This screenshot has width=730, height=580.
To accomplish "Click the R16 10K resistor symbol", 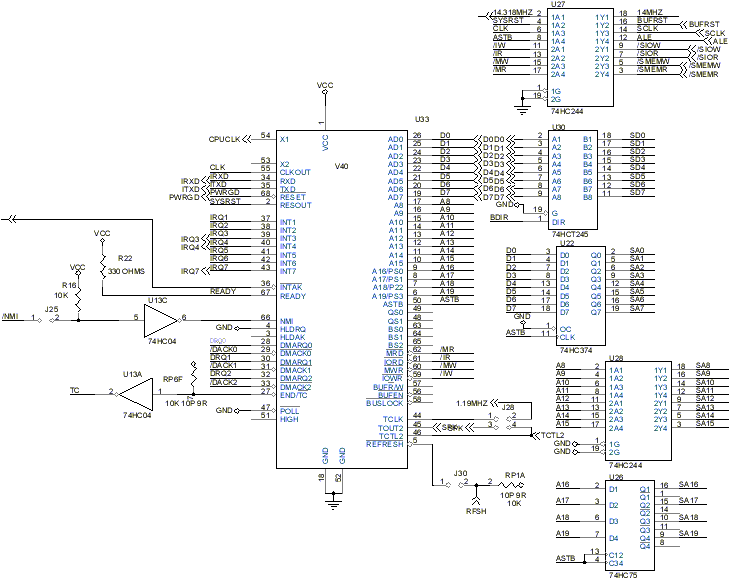I will tap(78, 299).
